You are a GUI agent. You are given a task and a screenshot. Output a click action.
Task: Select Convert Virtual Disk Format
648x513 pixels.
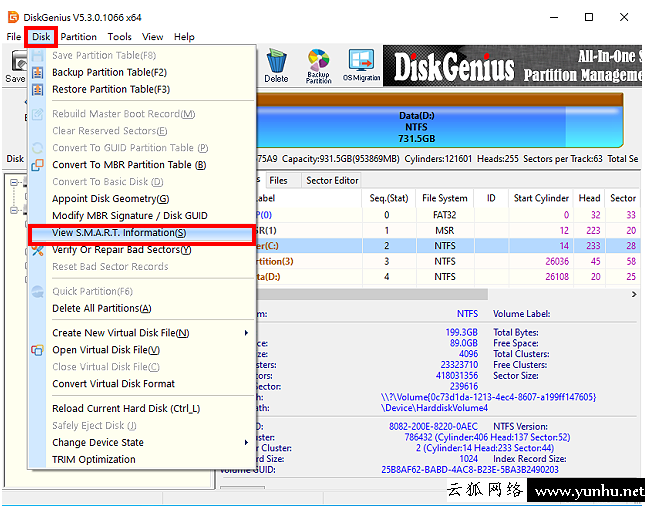point(114,384)
